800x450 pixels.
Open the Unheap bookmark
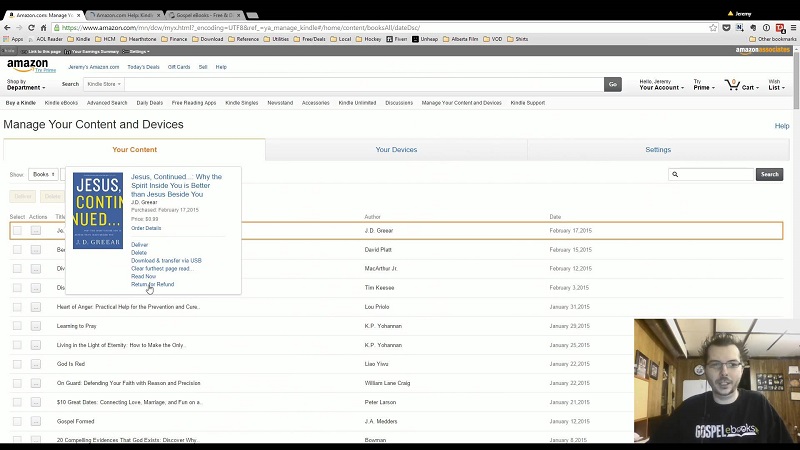[x=425, y=39]
